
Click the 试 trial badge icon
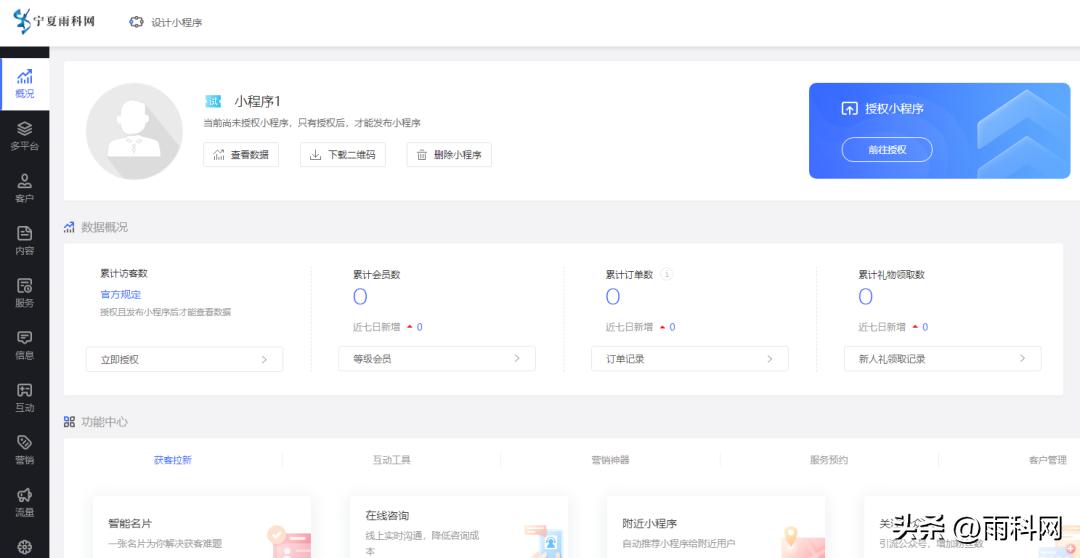pyautogui.click(x=214, y=101)
